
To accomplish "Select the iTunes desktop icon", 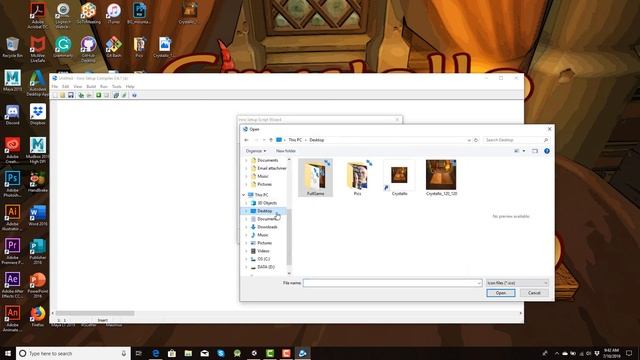I will click(x=113, y=13).
